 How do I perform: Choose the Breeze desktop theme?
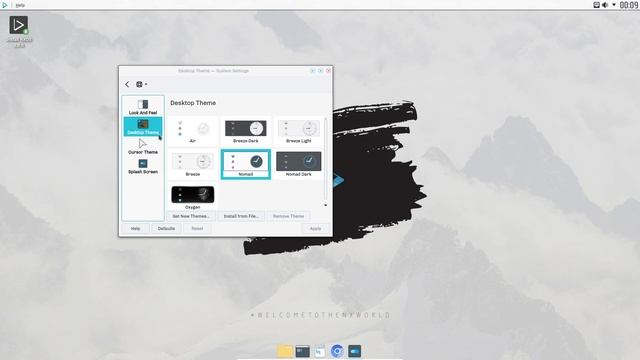point(193,164)
